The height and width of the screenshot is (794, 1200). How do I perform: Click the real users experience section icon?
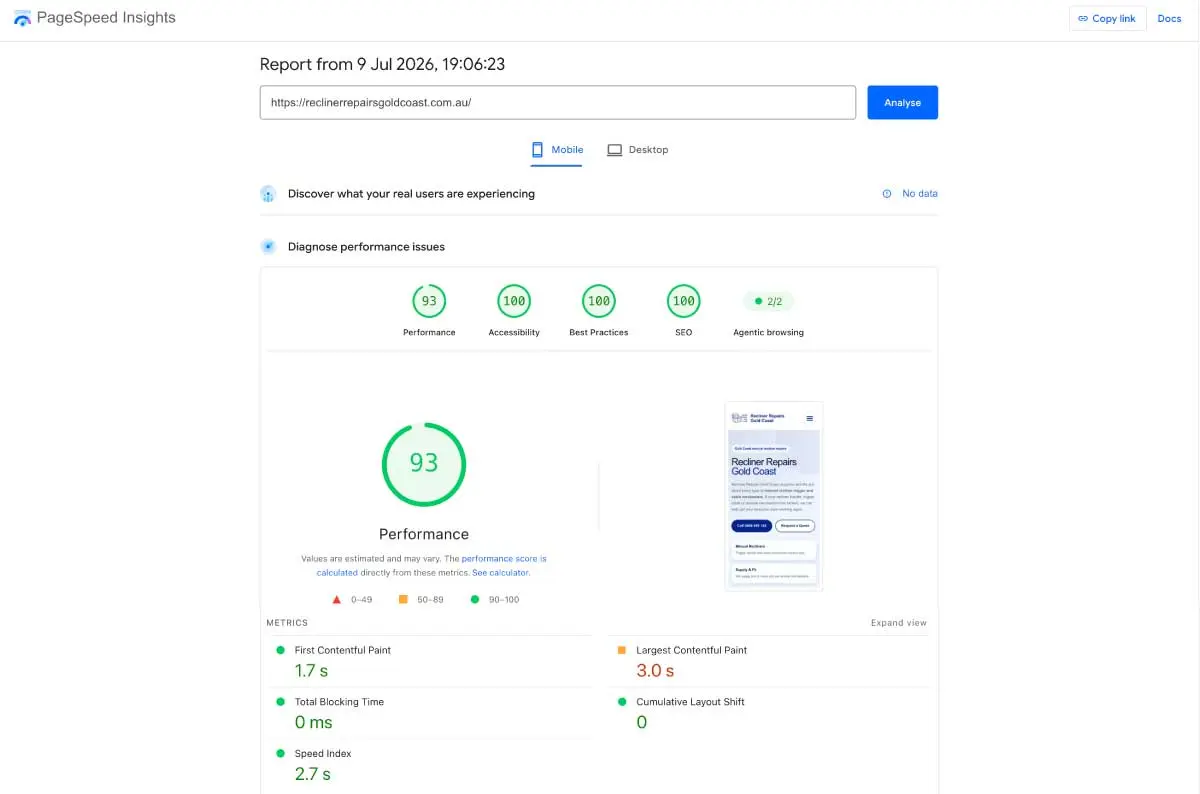pyautogui.click(x=268, y=194)
